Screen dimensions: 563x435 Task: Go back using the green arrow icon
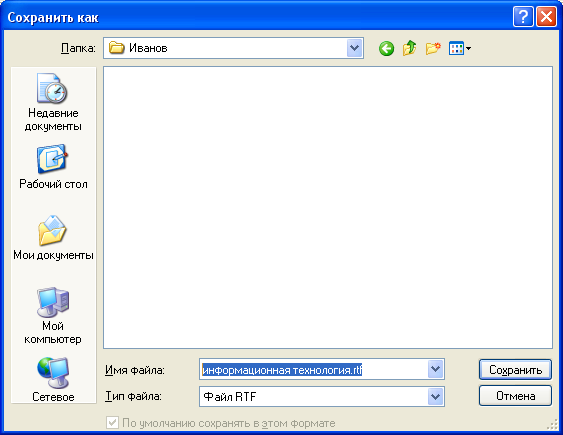click(386, 48)
